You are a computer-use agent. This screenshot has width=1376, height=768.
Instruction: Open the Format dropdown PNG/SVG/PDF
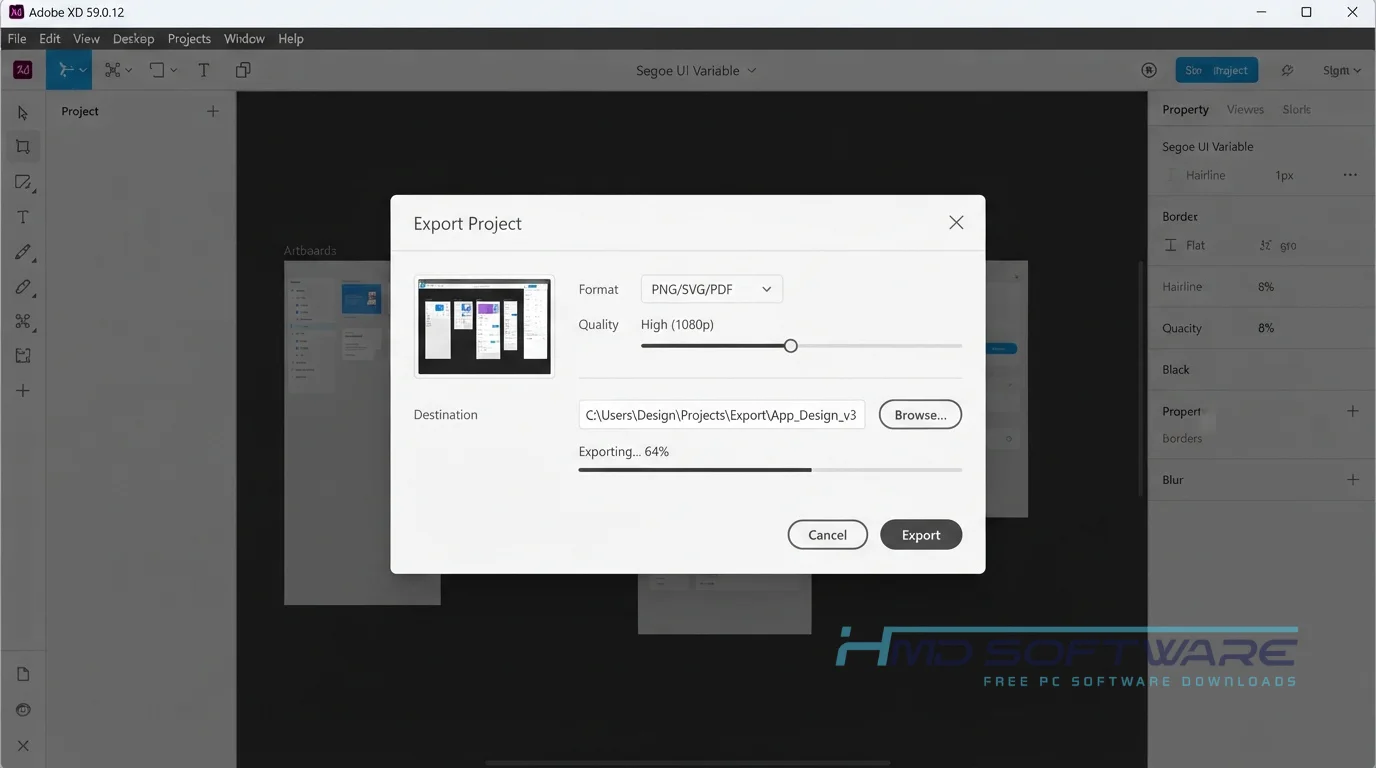[711, 289]
